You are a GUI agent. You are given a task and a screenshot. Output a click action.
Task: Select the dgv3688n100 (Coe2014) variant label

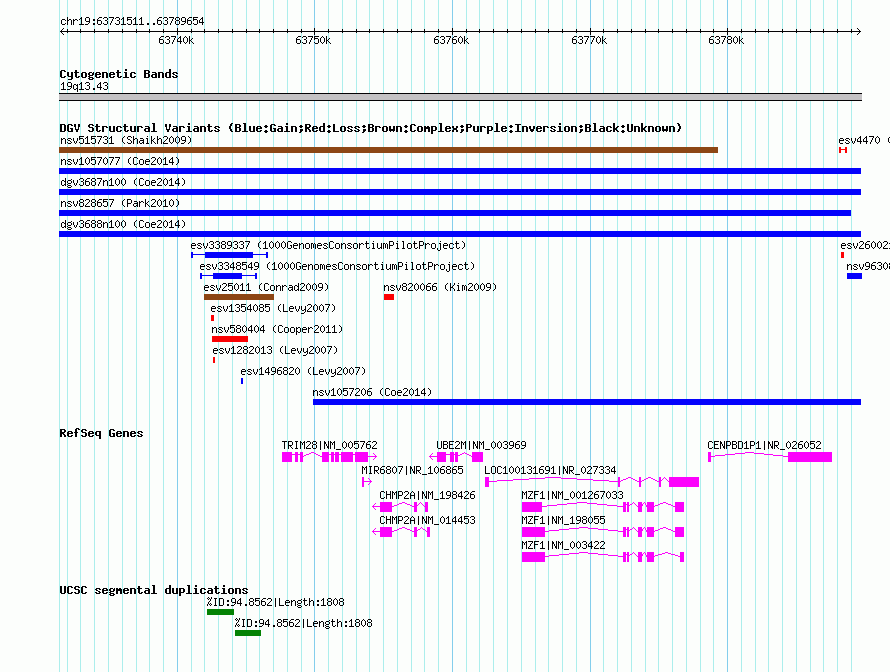(123, 224)
